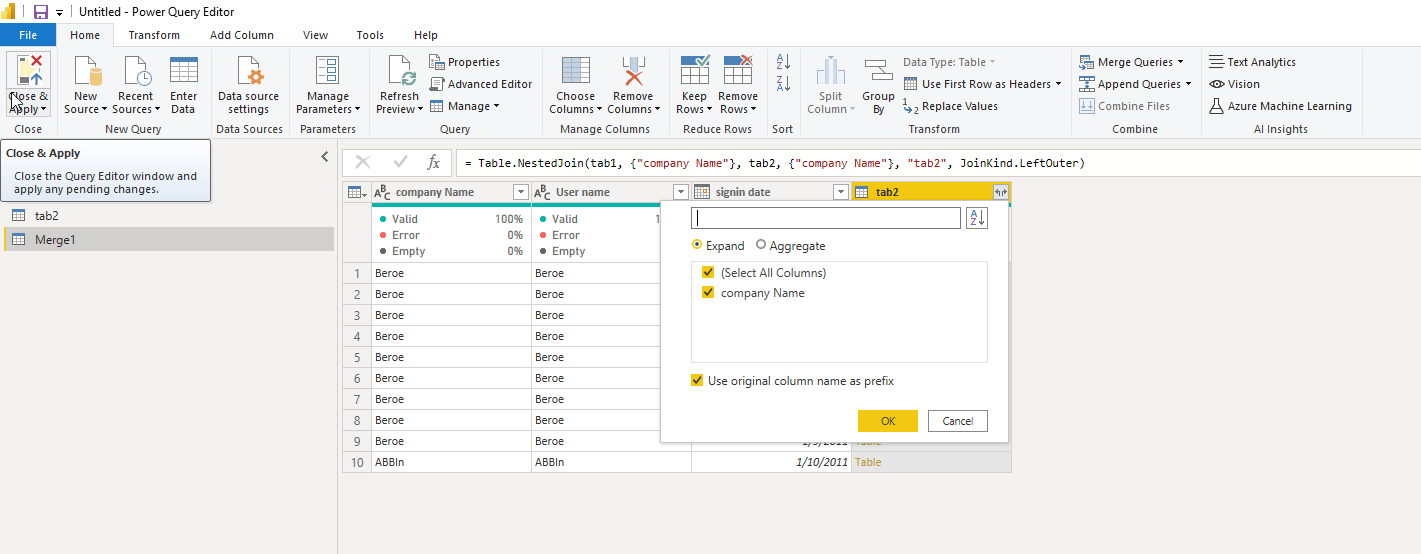The image size is (1421, 554).
Task: Open quick access toolbar dropdown arrow
Action: coord(59,12)
